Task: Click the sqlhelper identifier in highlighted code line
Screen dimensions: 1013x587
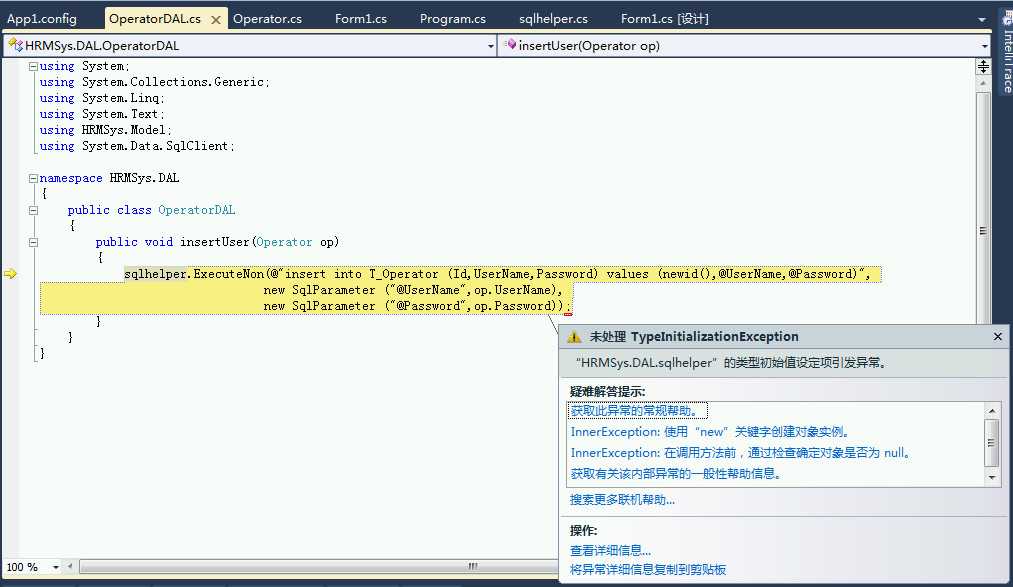Action: [156, 274]
